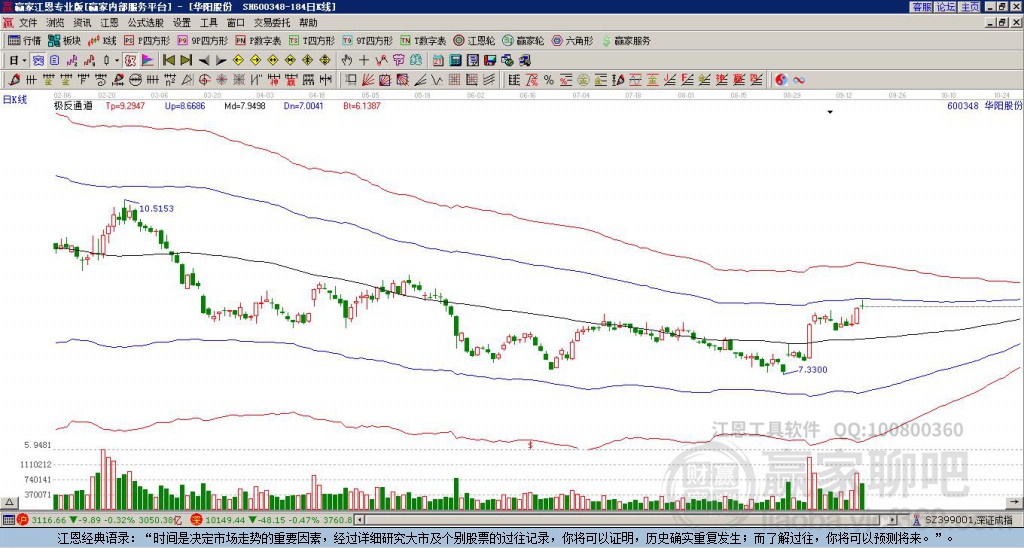The image size is (1024, 548).
Task: Click the up-triangle button beside volume panel
Action: click(x=9, y=502)
